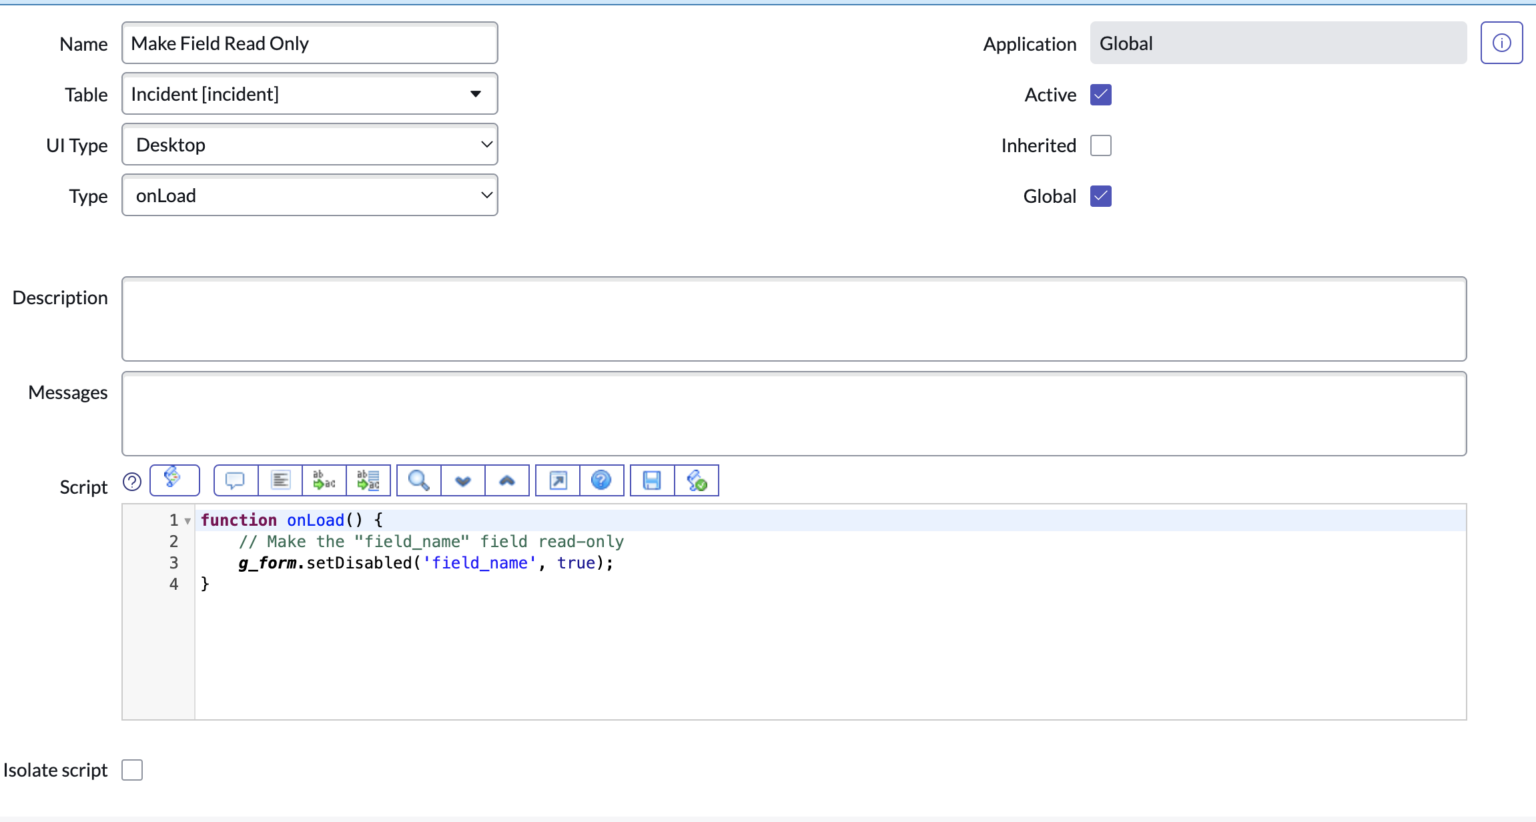Toggle the Isolate script checkbox
The height and width of the screenshot is (822, 1536).
(131, 769)
